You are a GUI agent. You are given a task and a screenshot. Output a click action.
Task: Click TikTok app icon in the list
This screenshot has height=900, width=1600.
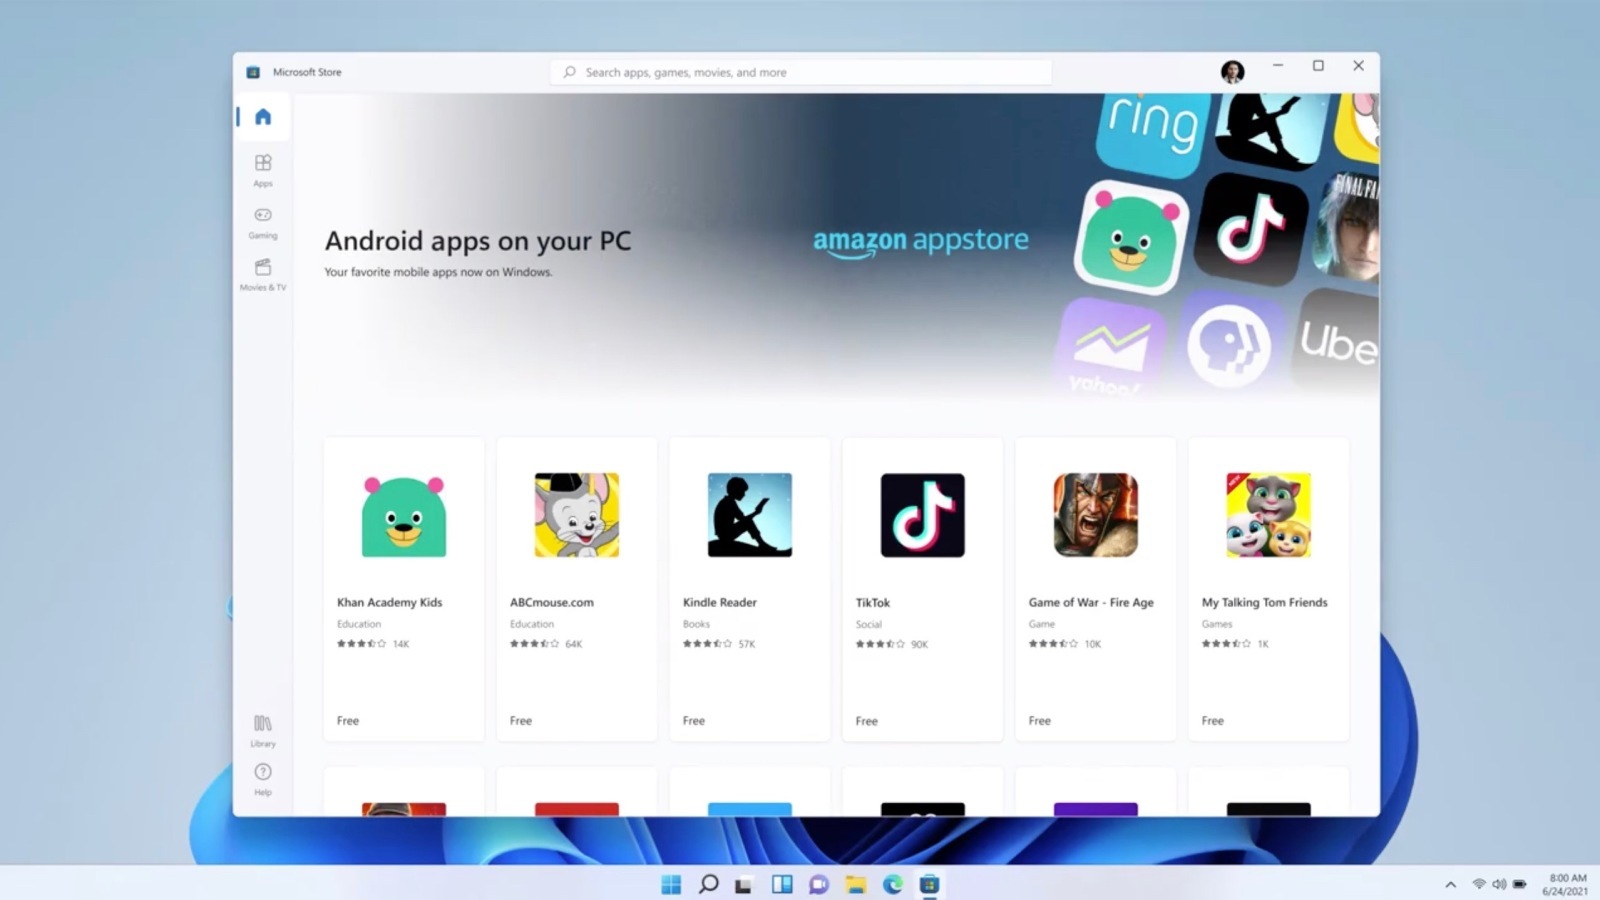click(x=923, y=515)
